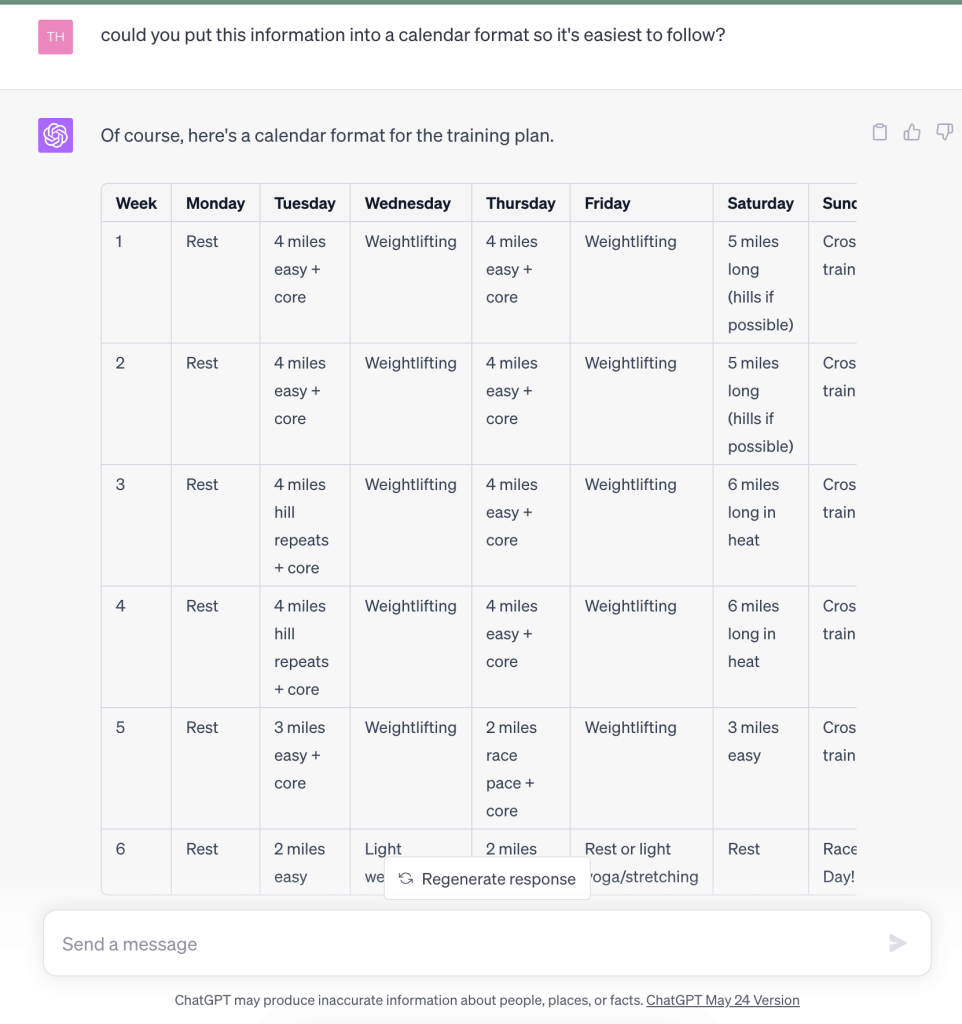Screen dimensions: 962x1024
Task: Click the copy response clipboard icon
Action: point(880,132)
